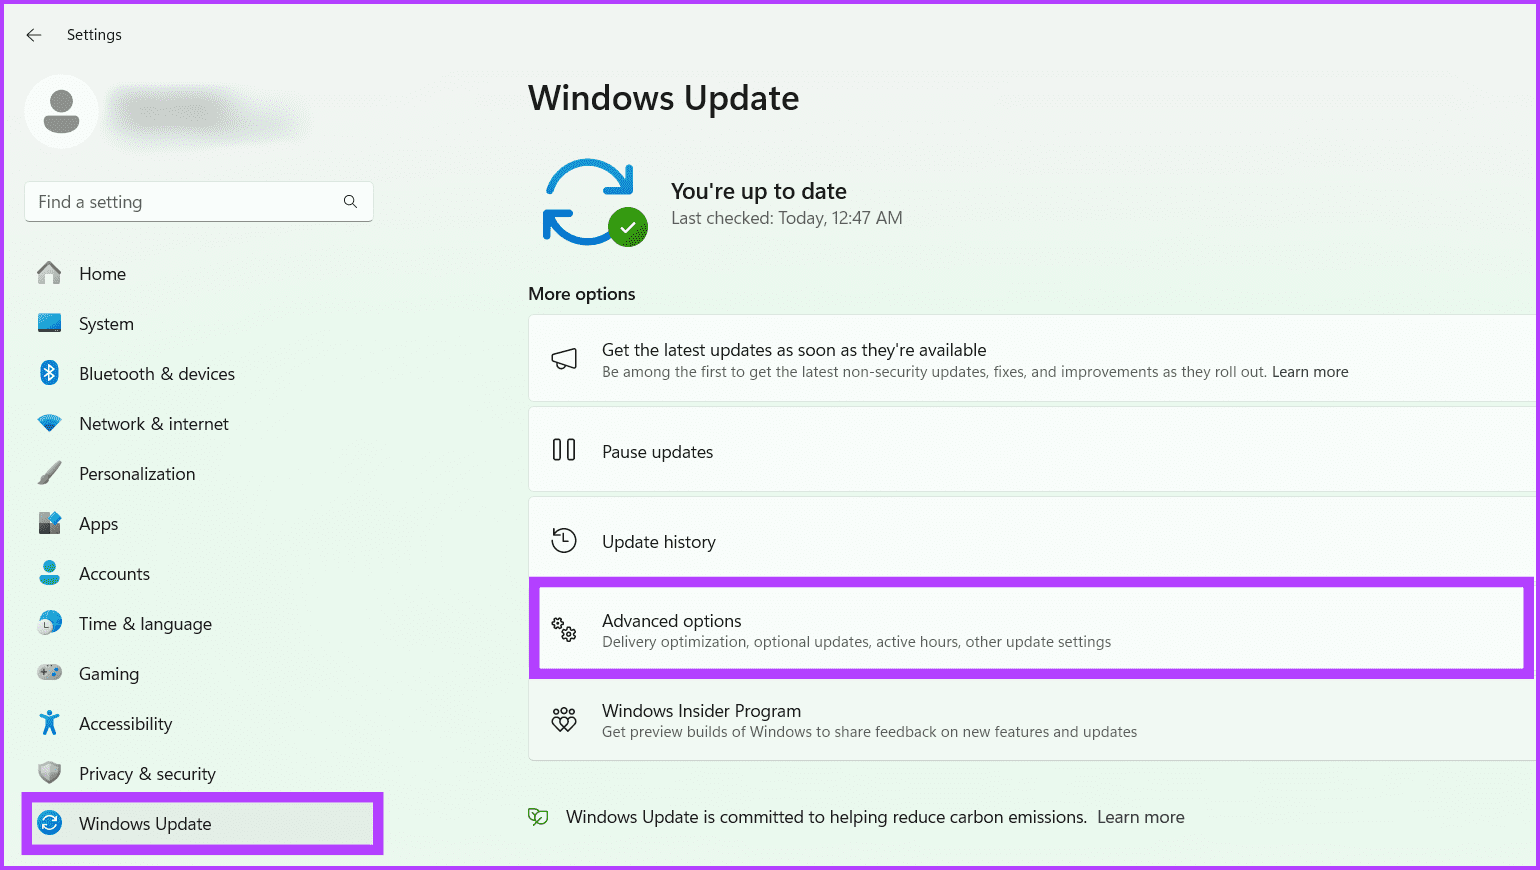1540x870 pixels.
Task: Click the Apps sidebar icon
Action: pyautogui.click(x=49, y=523)
